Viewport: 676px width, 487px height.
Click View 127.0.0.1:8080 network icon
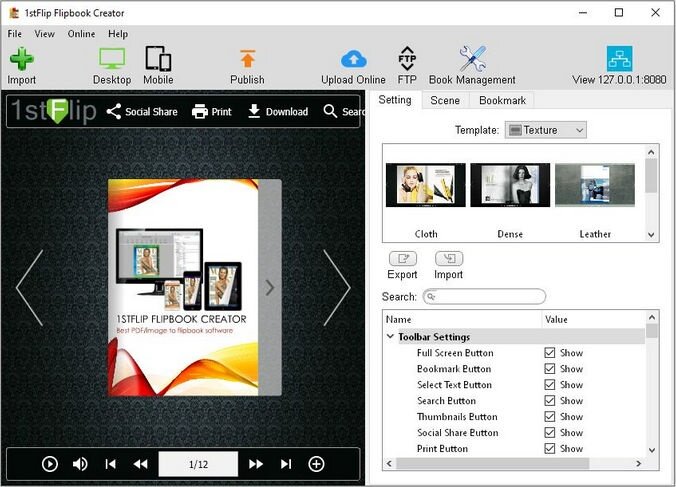tap(620, 59)
